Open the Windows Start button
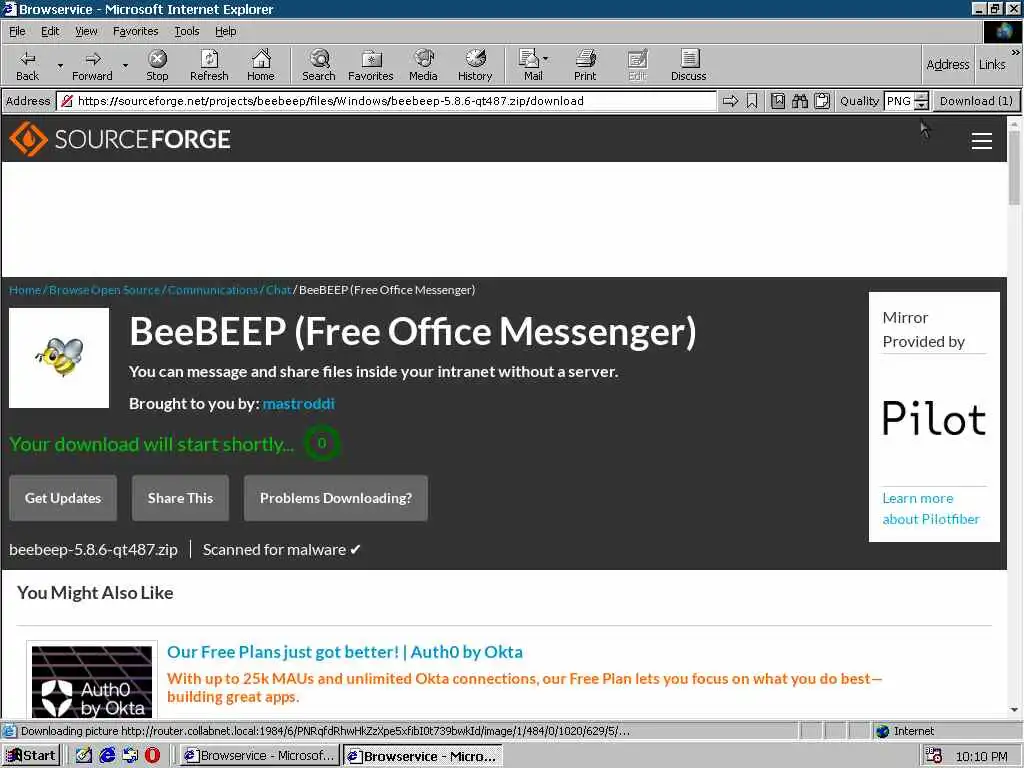1024x768 pixels. pos(31,756)
